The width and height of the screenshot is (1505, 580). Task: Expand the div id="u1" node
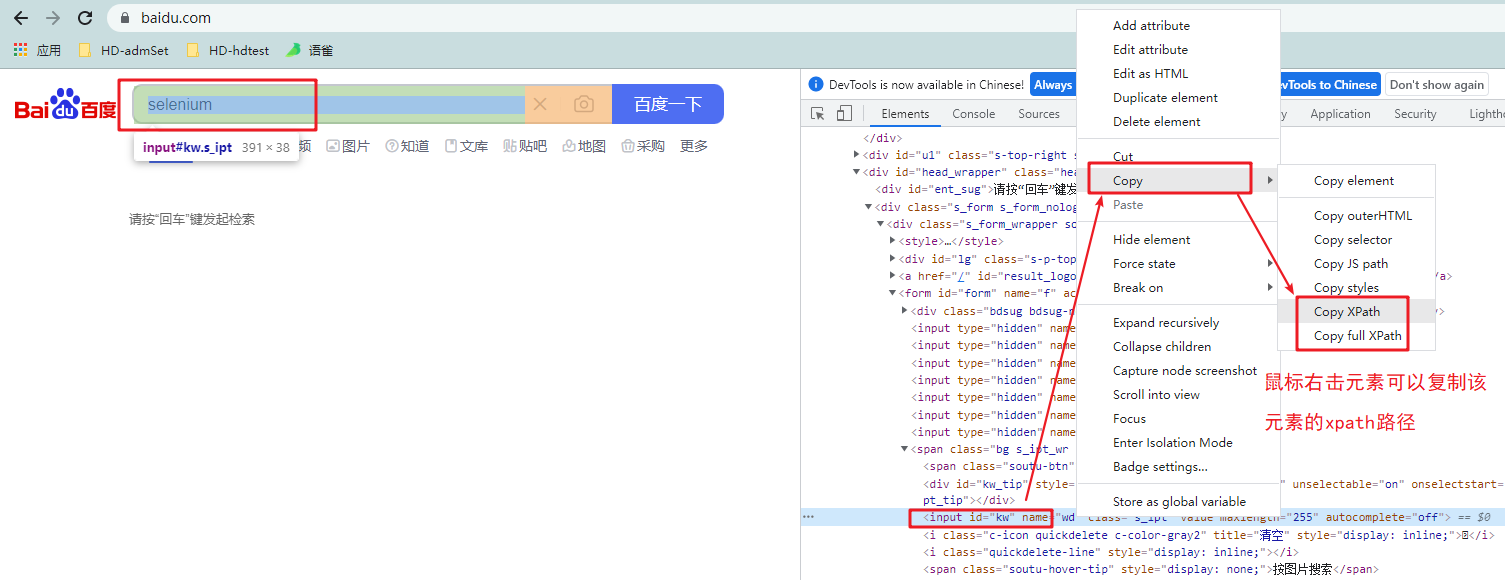(856, 155)
